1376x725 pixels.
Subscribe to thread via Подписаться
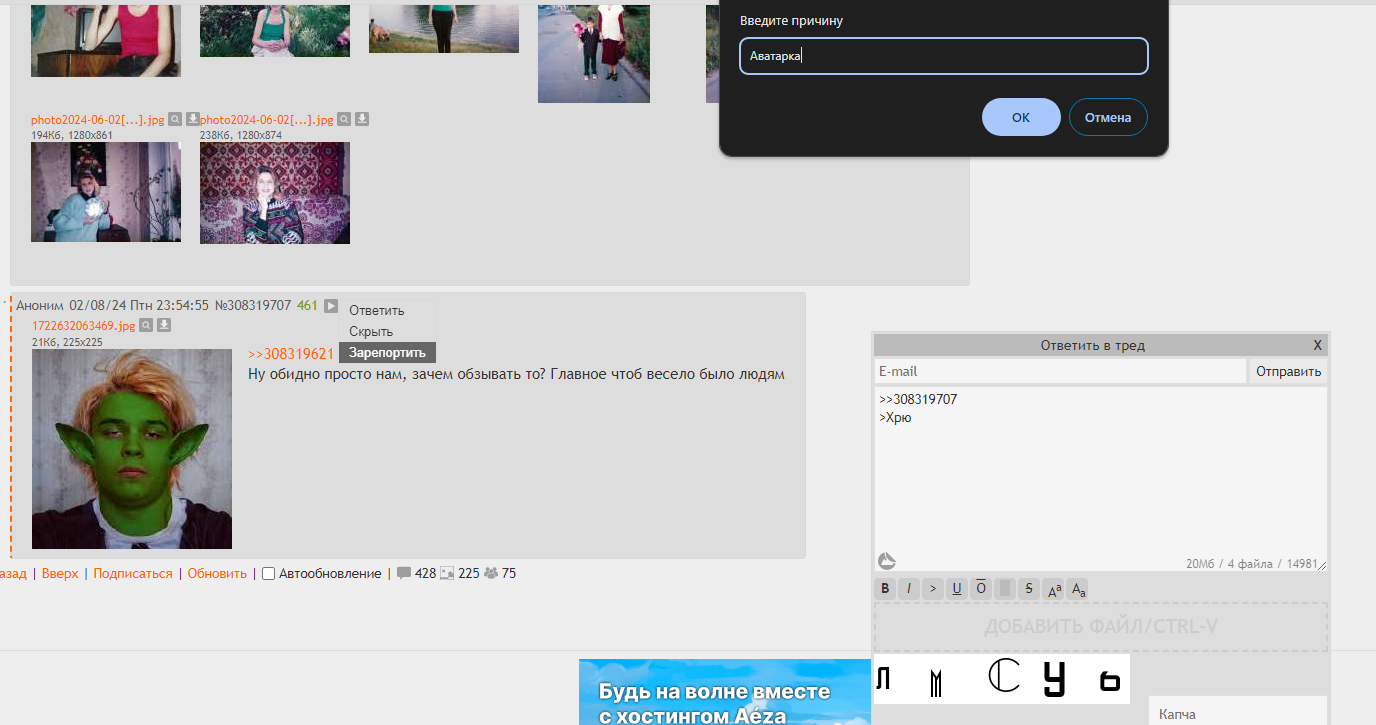[x=133, y=573]
